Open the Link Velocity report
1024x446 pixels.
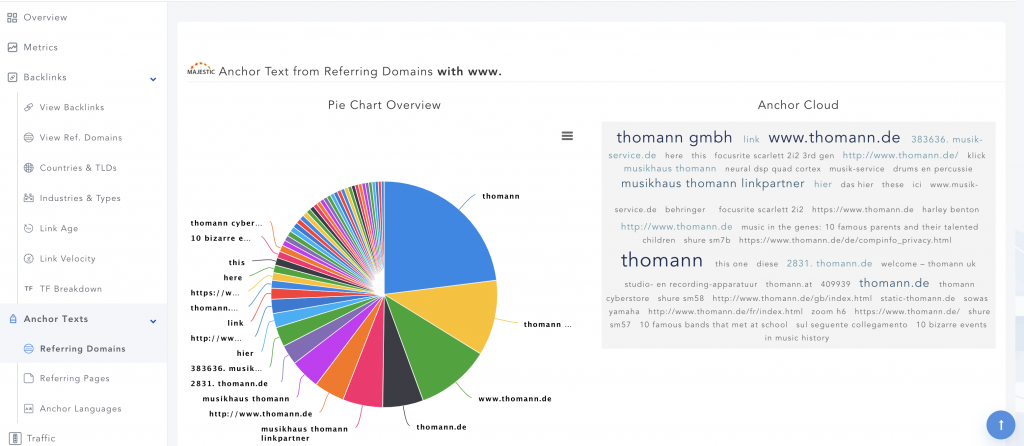click(x=68, y=259)
